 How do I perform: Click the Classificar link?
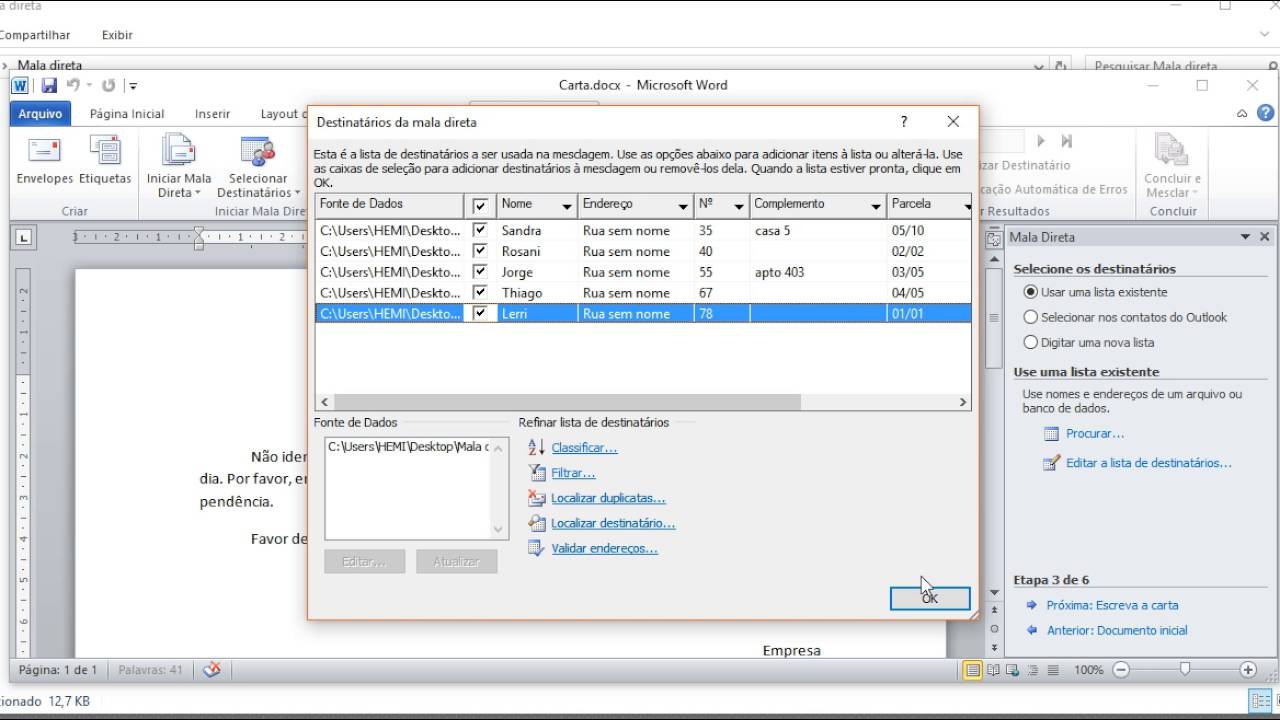pyautogui.click(x=584, y=448)
